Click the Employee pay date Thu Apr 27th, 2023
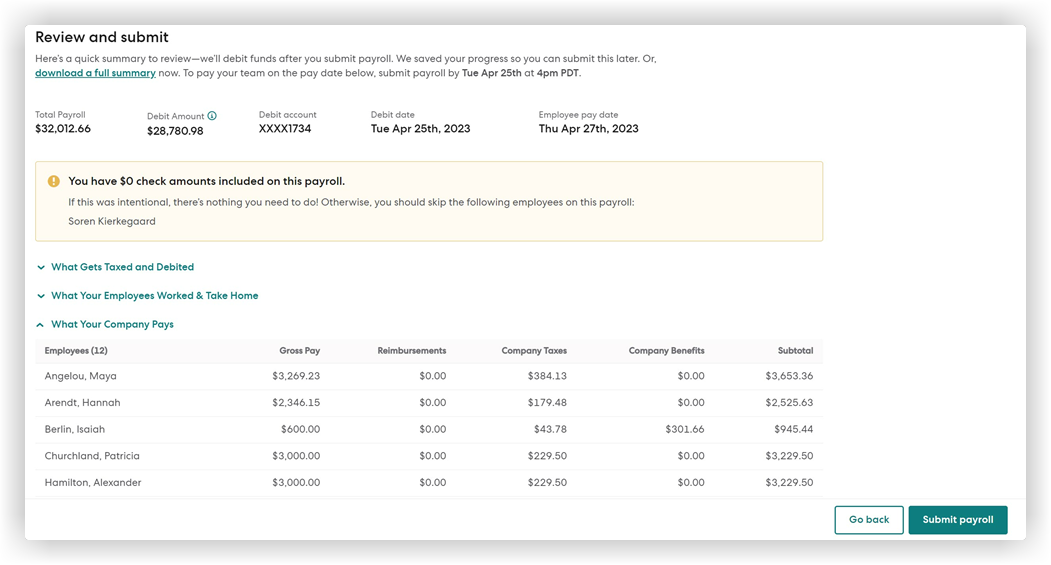The image size is (1051, 565). click(x=589, y=129)
